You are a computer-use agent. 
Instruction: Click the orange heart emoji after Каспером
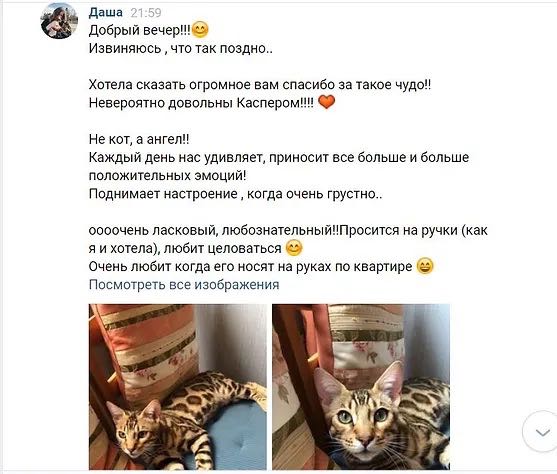pyautogui.click(x=326, y=102)
